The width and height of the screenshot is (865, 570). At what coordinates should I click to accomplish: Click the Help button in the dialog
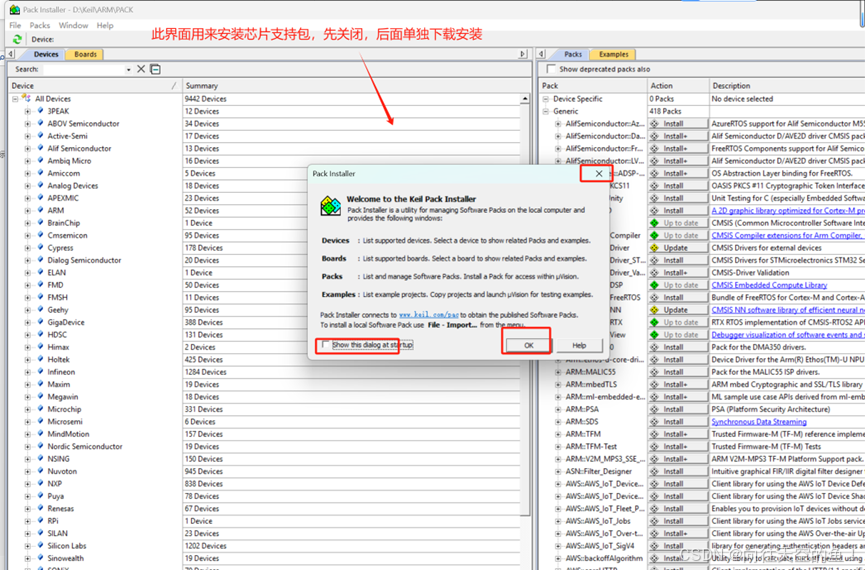pos(579,345)
